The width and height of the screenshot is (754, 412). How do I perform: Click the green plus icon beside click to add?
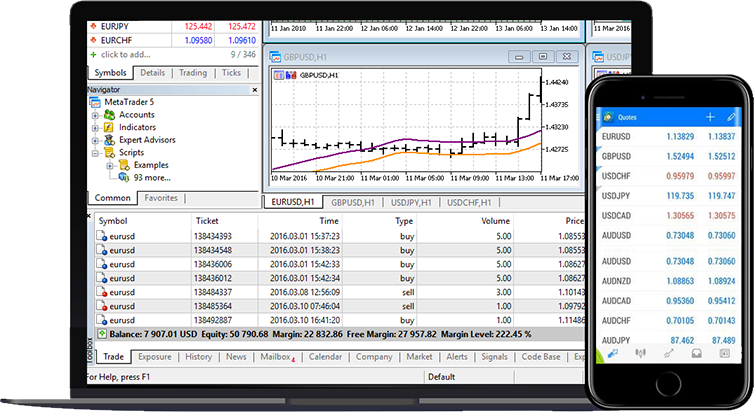tap(93, 54)
